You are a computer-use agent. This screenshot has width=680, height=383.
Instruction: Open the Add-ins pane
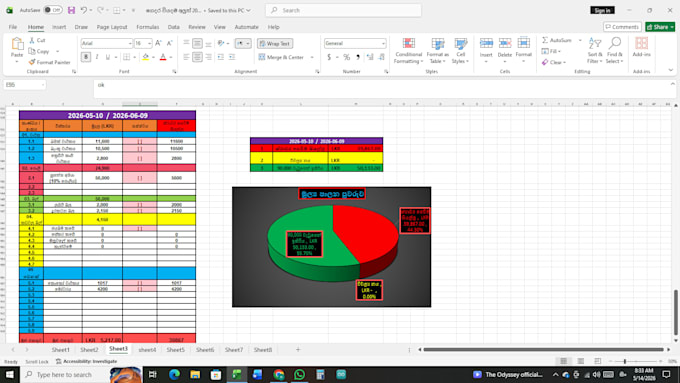[x=641, y=47]
